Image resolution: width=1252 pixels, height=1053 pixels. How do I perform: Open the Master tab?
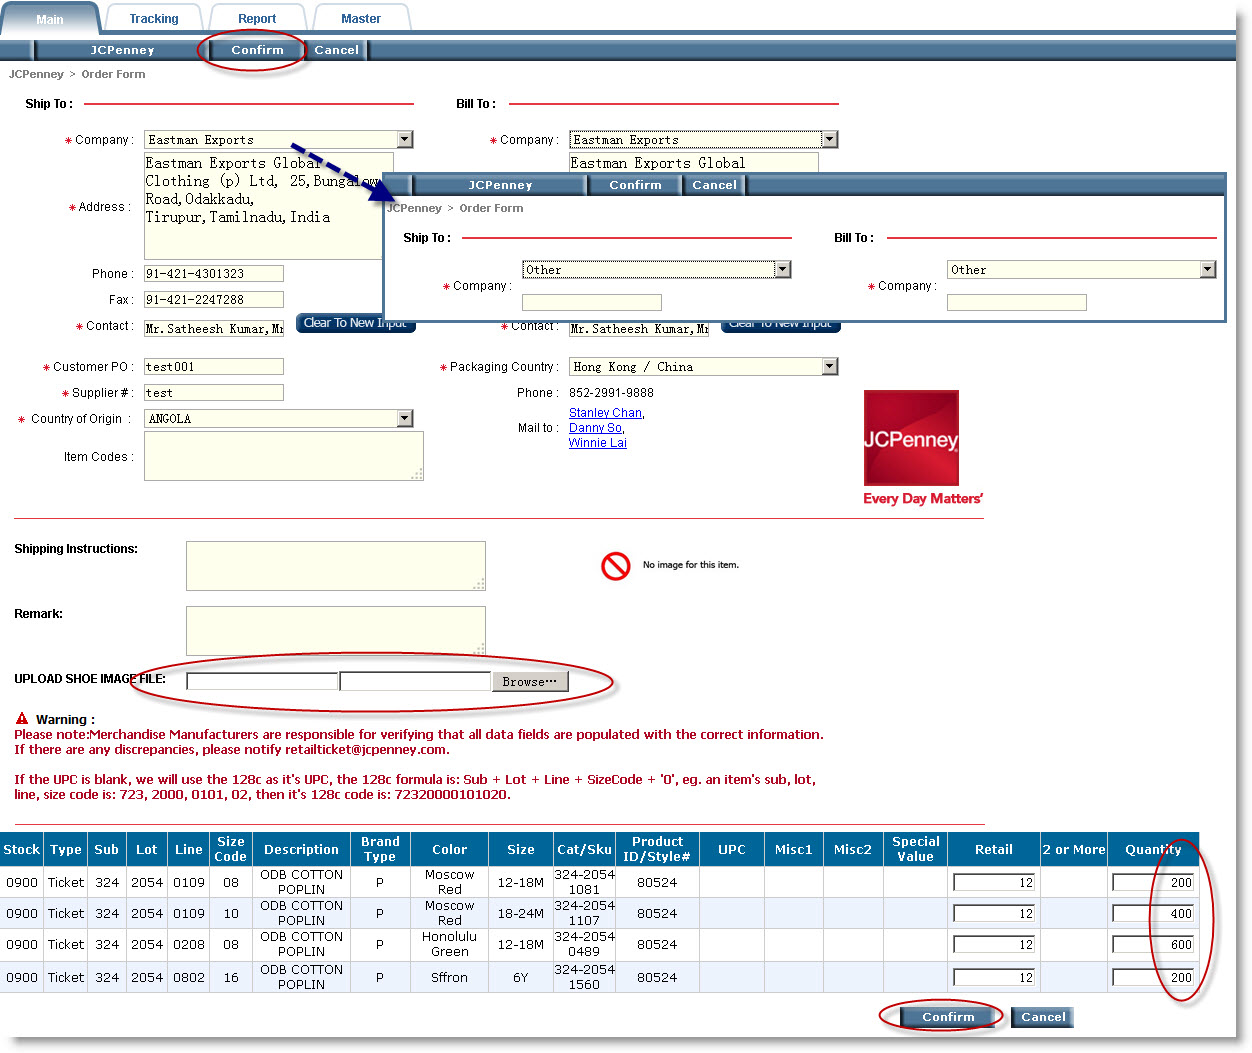click(x=361, y=18)
